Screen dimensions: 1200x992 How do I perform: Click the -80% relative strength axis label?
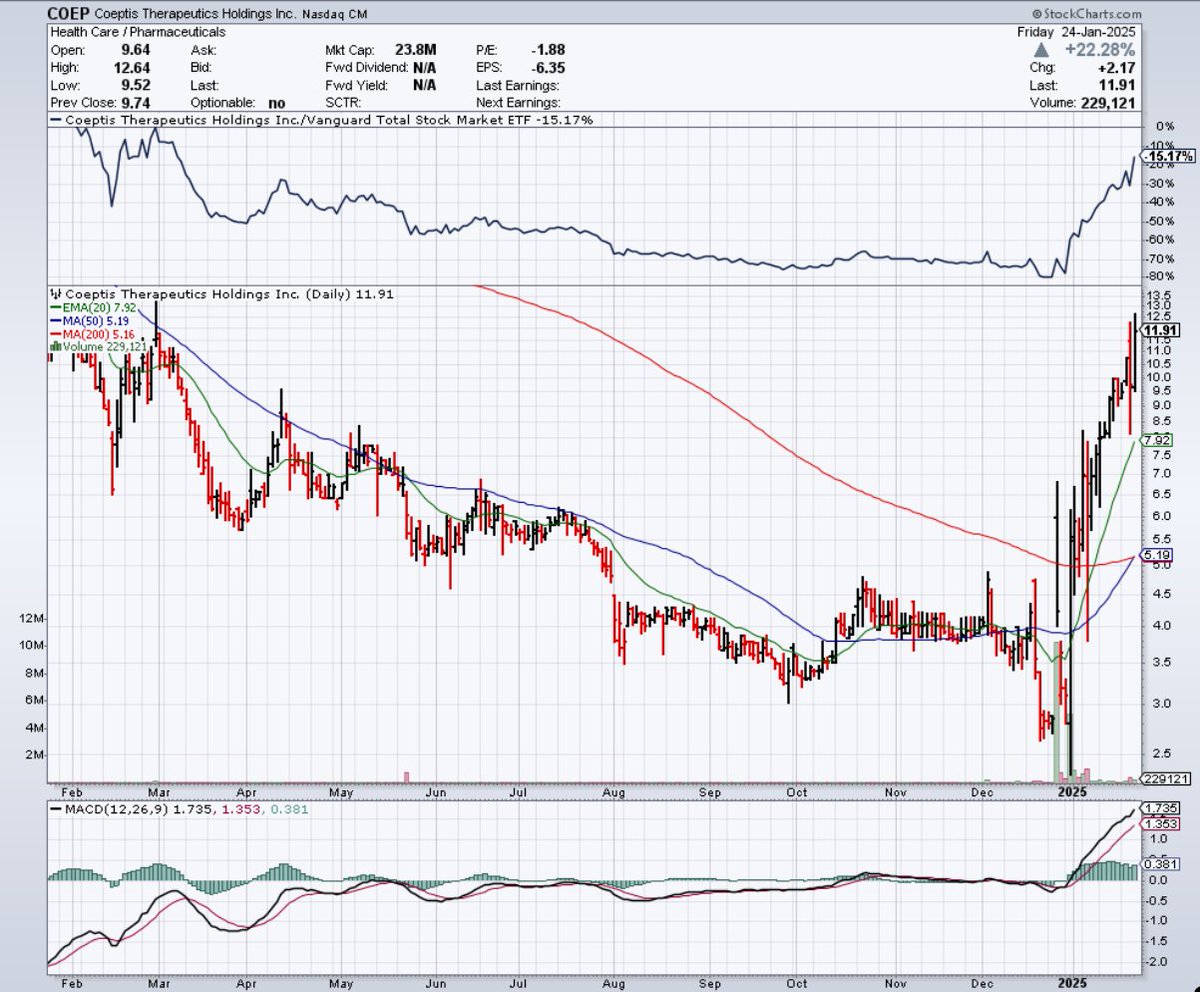coord(1162,277)
